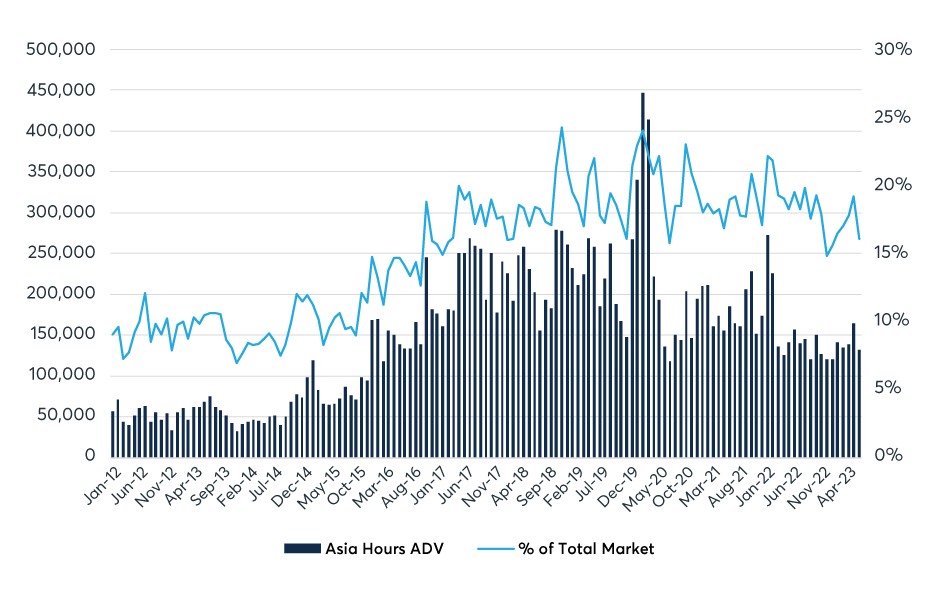Click the 250,000 left axis value
This screenshot has width=940, height=600.
click(x=64, y=252)
